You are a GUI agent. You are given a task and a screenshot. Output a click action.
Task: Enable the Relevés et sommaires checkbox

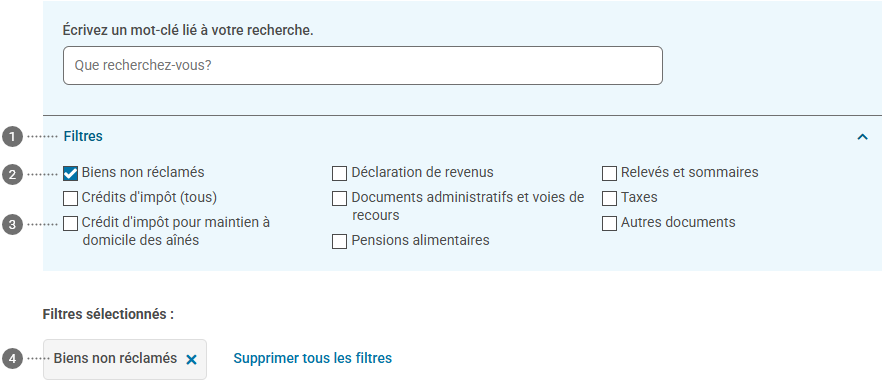(x=609, y=173)
